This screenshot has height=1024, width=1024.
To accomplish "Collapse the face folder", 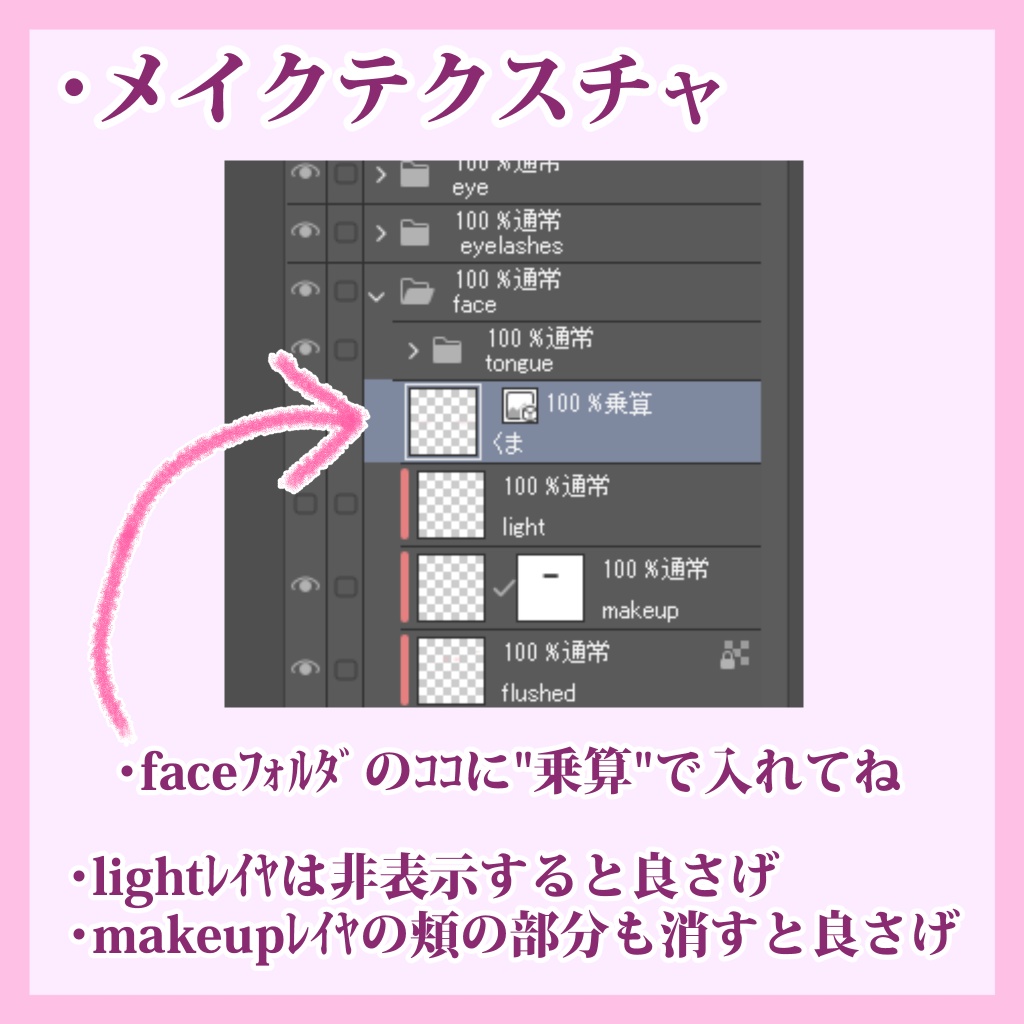I will point(376,297).
